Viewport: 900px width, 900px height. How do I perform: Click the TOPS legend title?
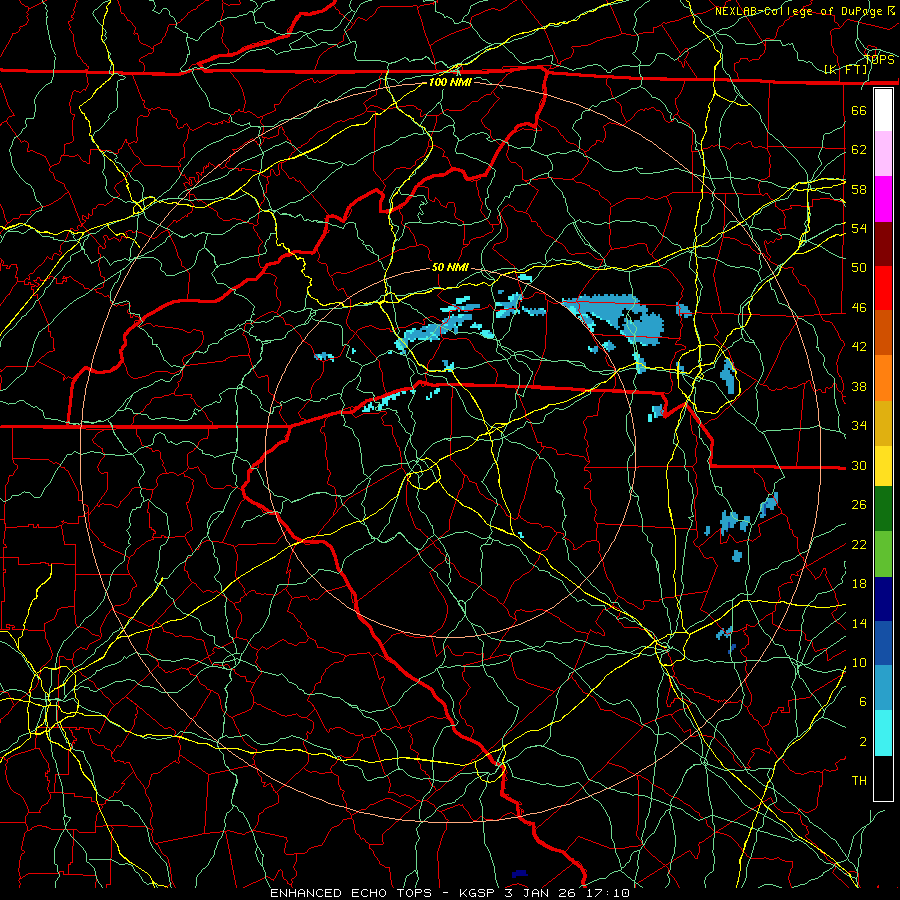(879, 59)
